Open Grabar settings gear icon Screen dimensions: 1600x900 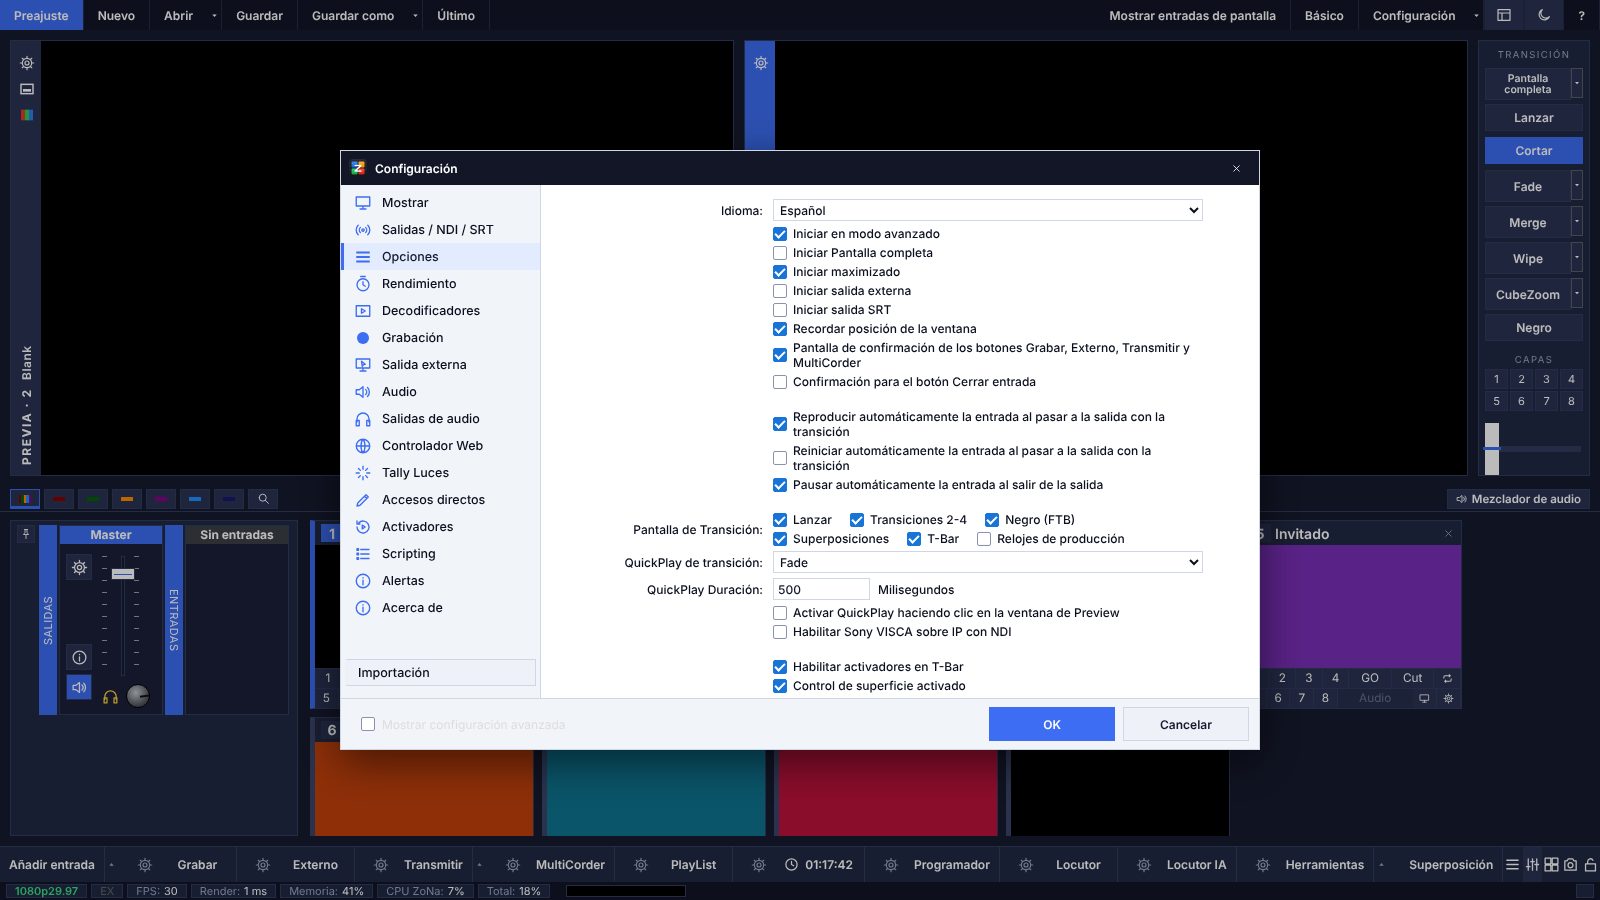145,865
